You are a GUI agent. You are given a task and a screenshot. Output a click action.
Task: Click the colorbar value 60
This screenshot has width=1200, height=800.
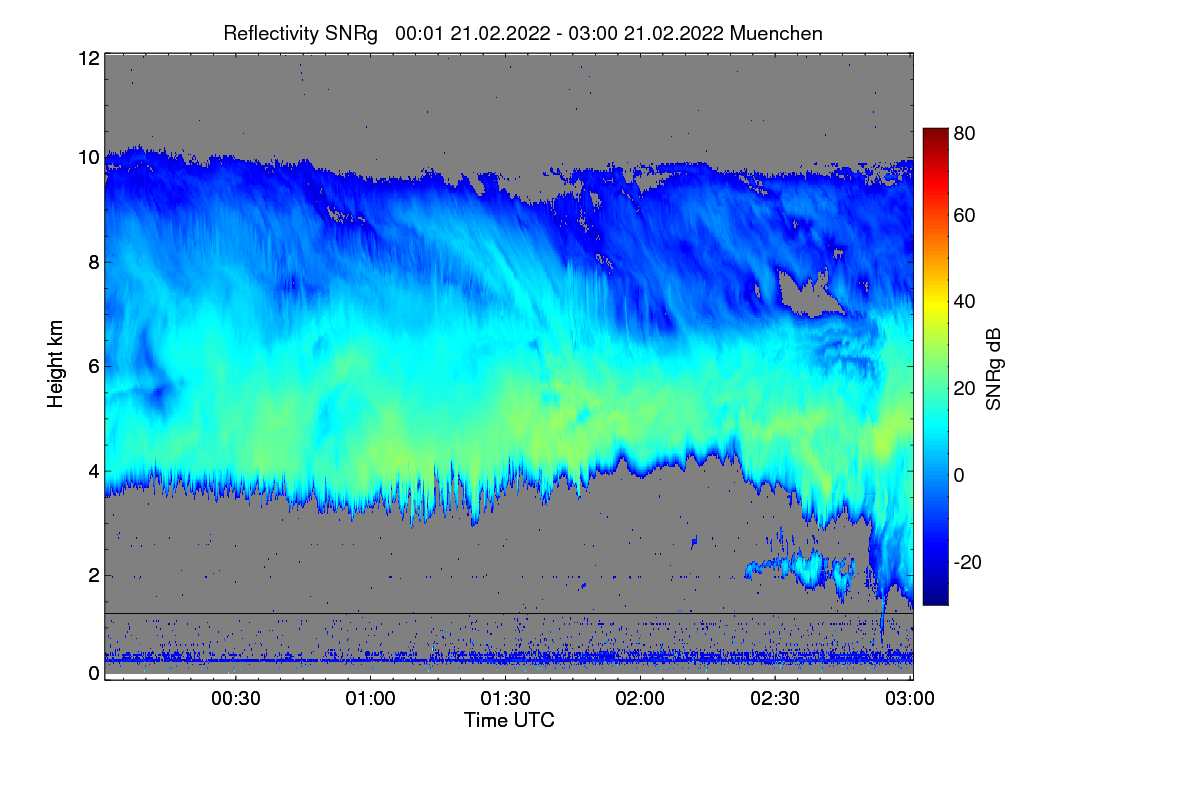966,216
